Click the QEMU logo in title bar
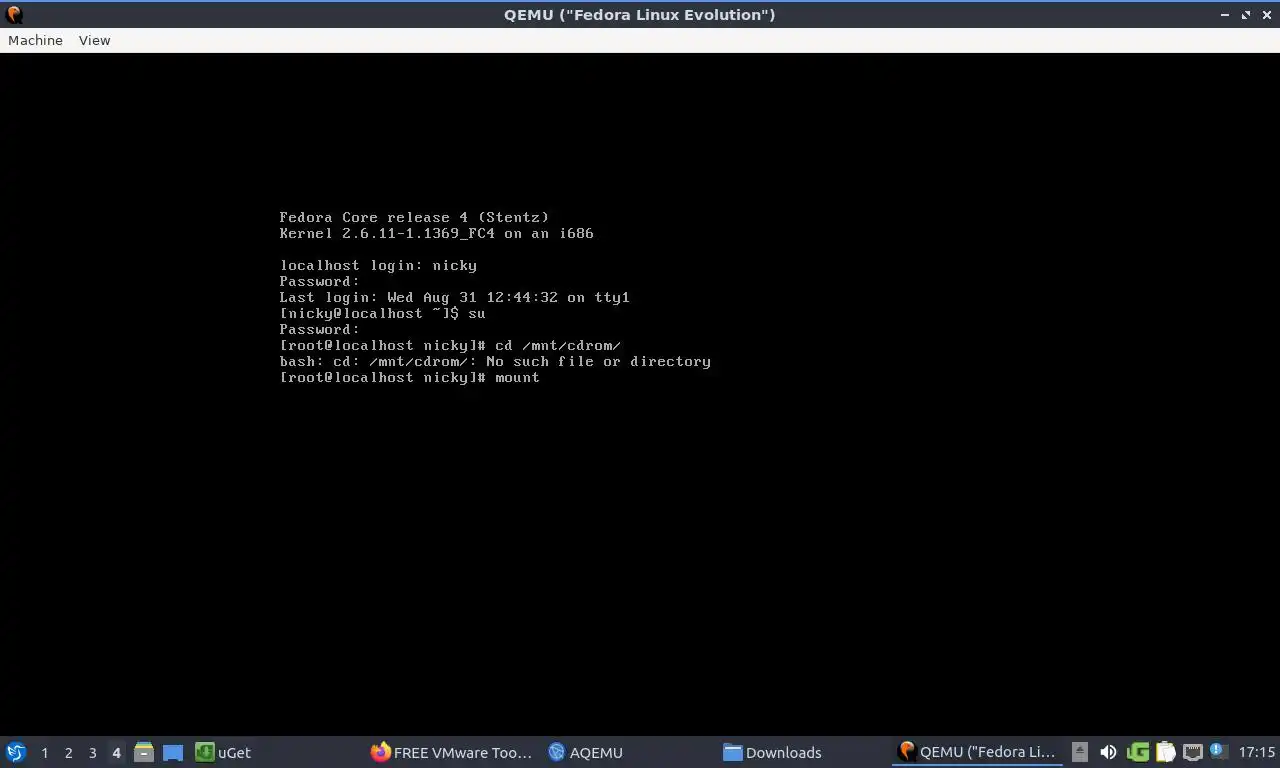Viewport: 1280px width, 768px height. (14, 14)
